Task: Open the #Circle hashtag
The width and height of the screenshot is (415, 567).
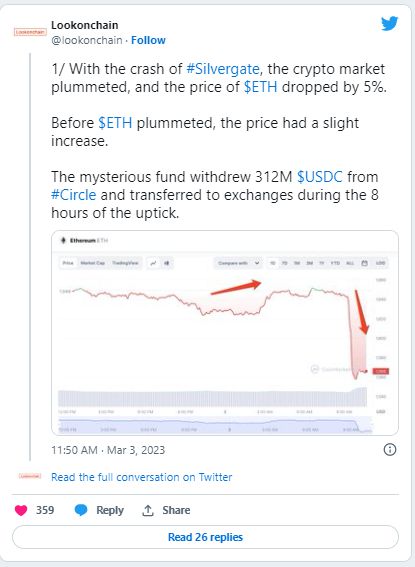Action: point(74,195)
